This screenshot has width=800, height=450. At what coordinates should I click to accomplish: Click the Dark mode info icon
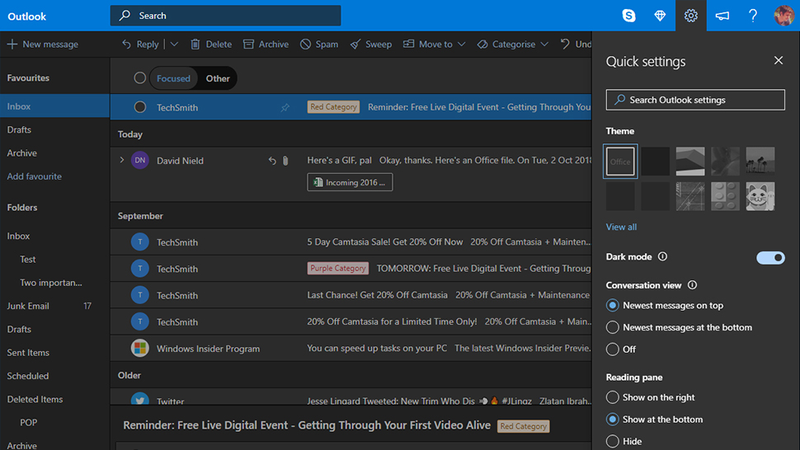tap(662, 257)
